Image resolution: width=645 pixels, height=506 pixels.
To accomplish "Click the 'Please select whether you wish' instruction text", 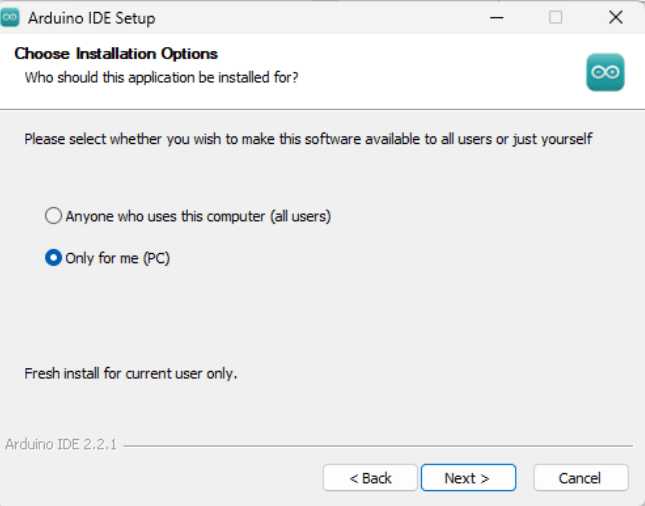I will pos(308,139).
